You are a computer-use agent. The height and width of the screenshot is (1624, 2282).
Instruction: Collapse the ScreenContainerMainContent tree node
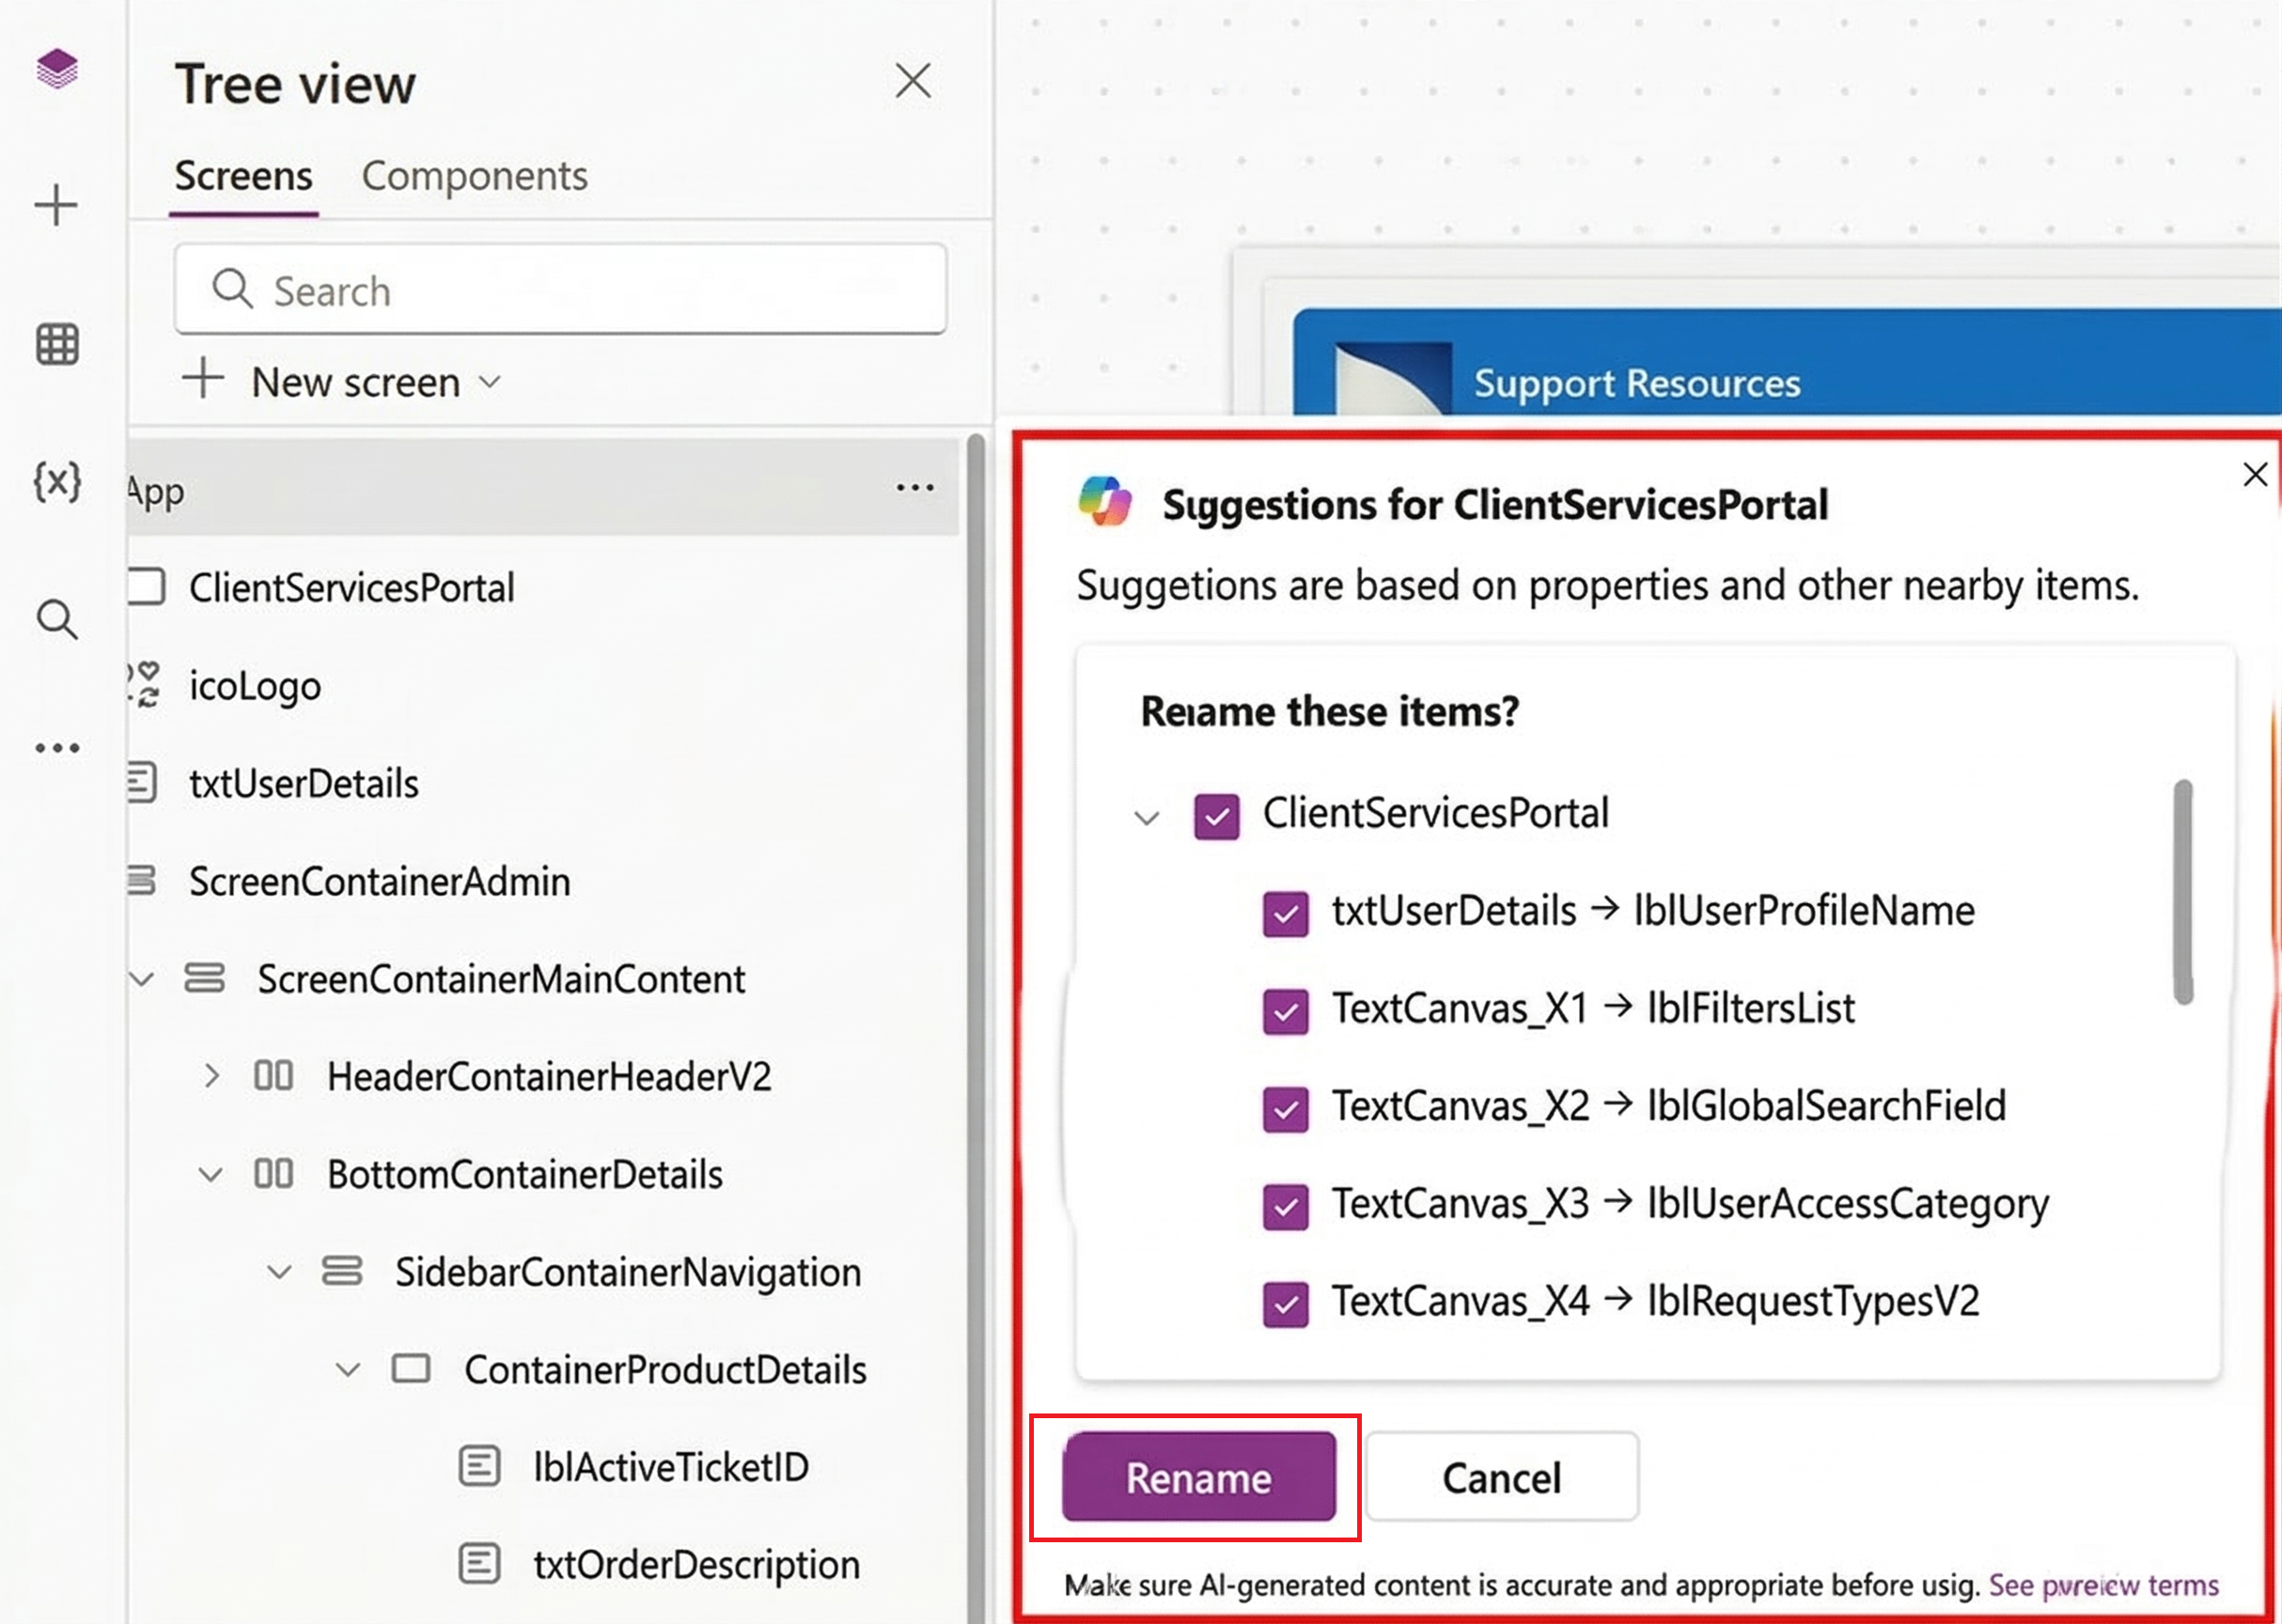click(x=141, y=979)
